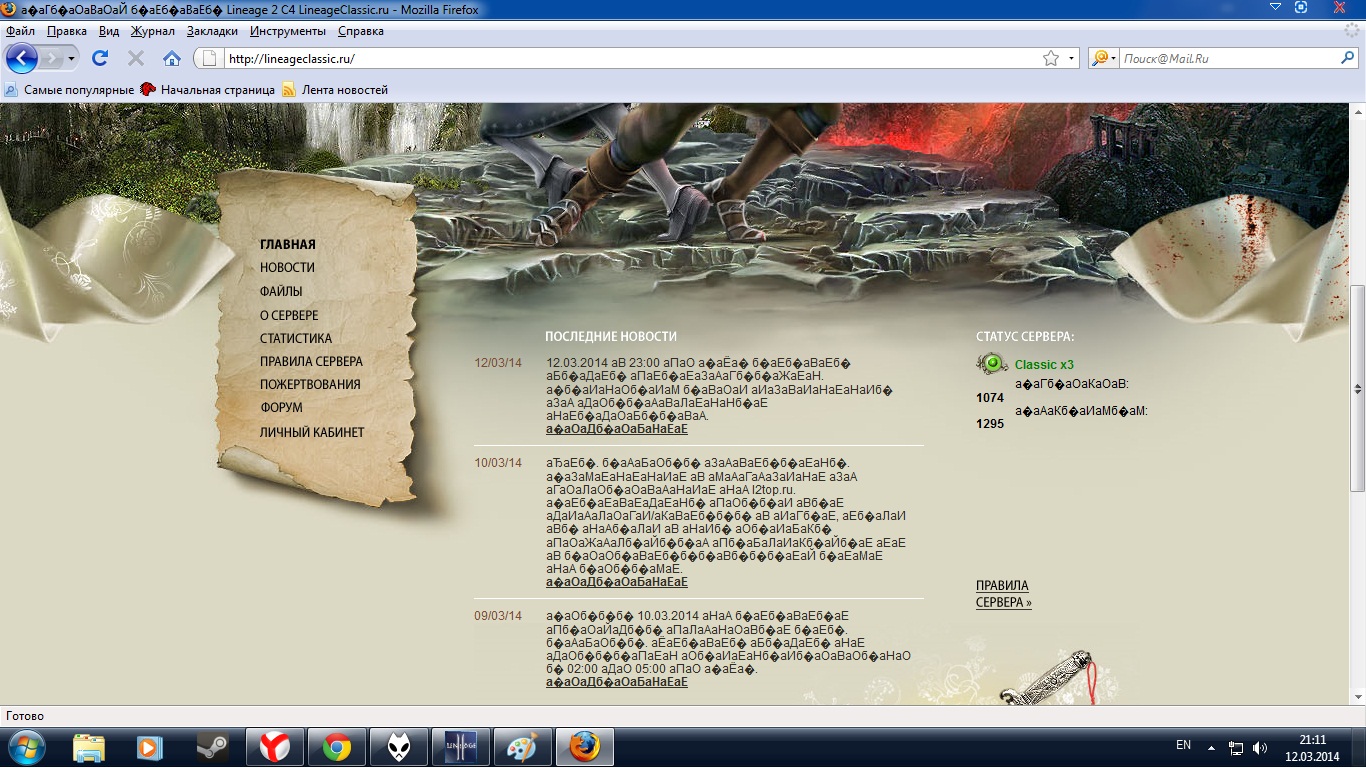This screenshot has height=768, width=1366.
Task: Open ЛИЧНЫЙ КАБИНЕТ in the site menu
Action: coord(312,433)
